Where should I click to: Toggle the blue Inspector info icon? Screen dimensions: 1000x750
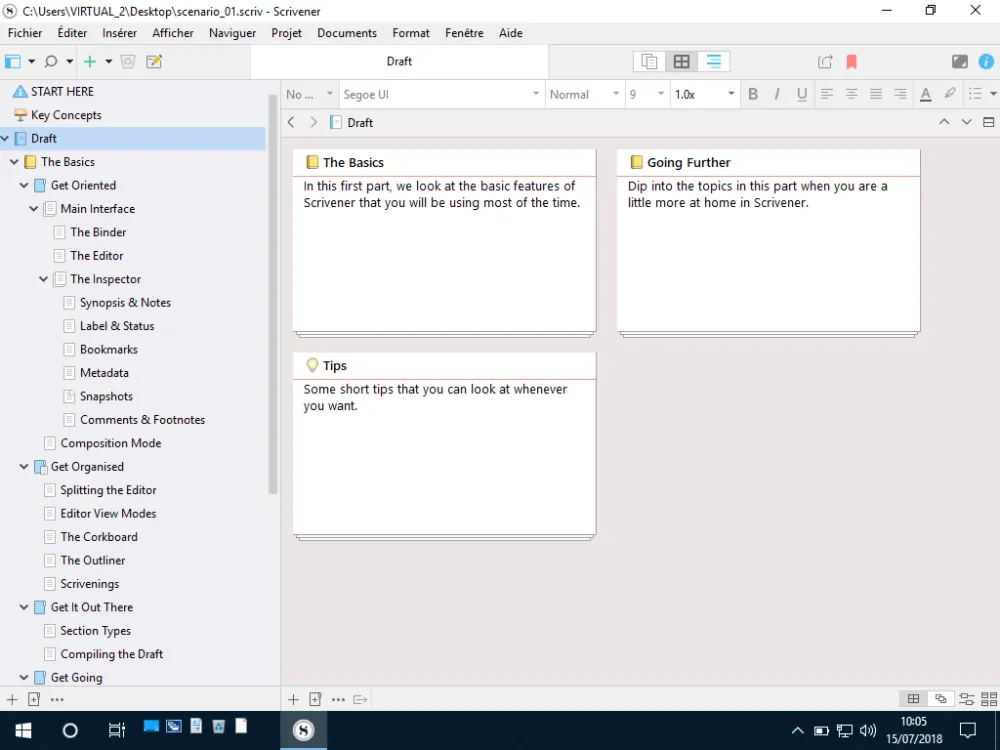pos(986,61)
